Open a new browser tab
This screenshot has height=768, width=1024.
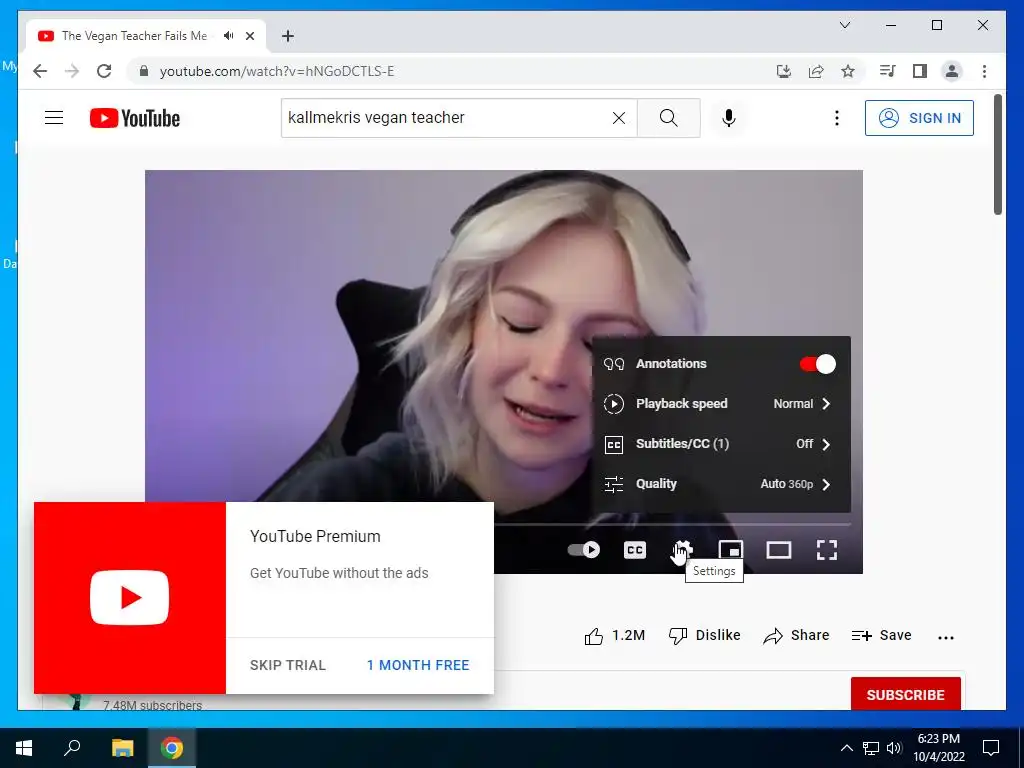(287, 36)
